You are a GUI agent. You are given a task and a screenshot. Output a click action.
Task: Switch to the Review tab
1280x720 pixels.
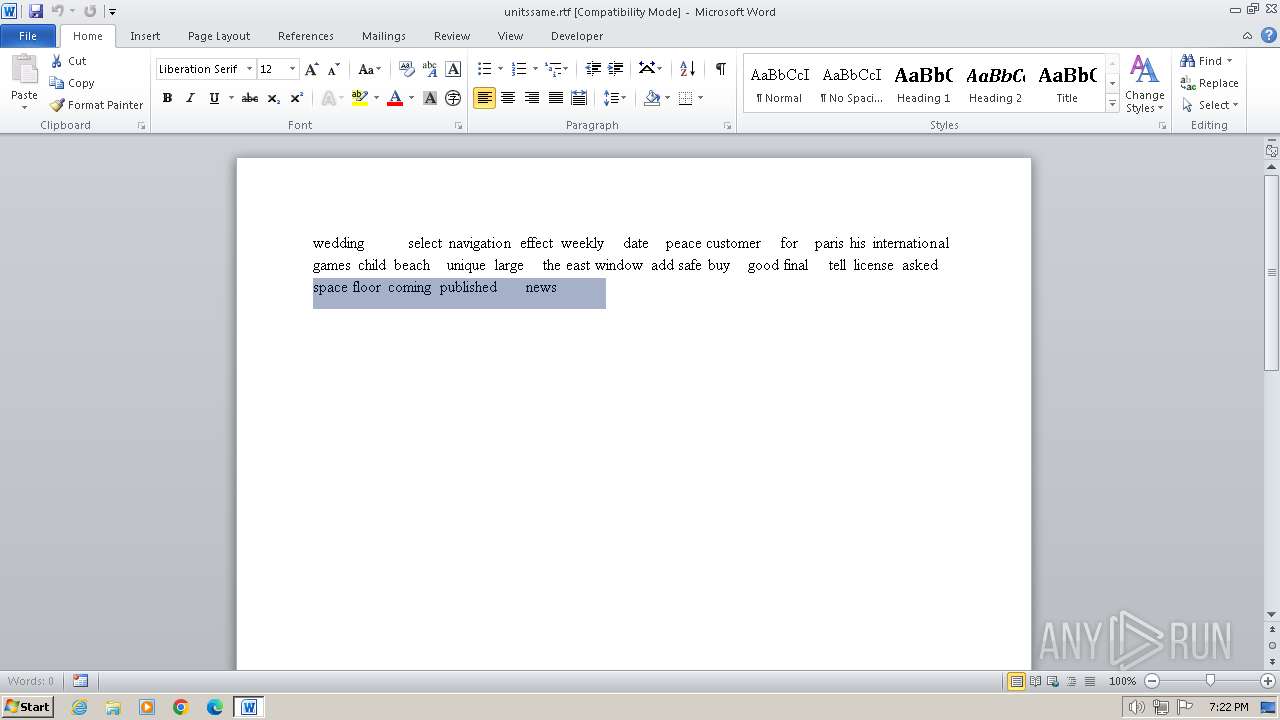[452, 35]
